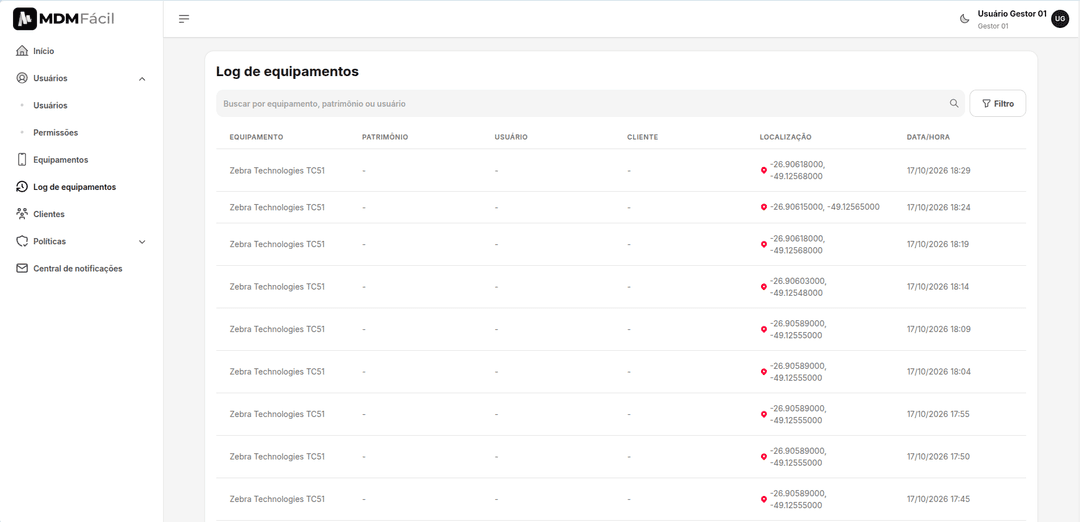Open Log de equipamentos menu item
This screenshot has width=1080, height=522.
click(x=74, y=187)
